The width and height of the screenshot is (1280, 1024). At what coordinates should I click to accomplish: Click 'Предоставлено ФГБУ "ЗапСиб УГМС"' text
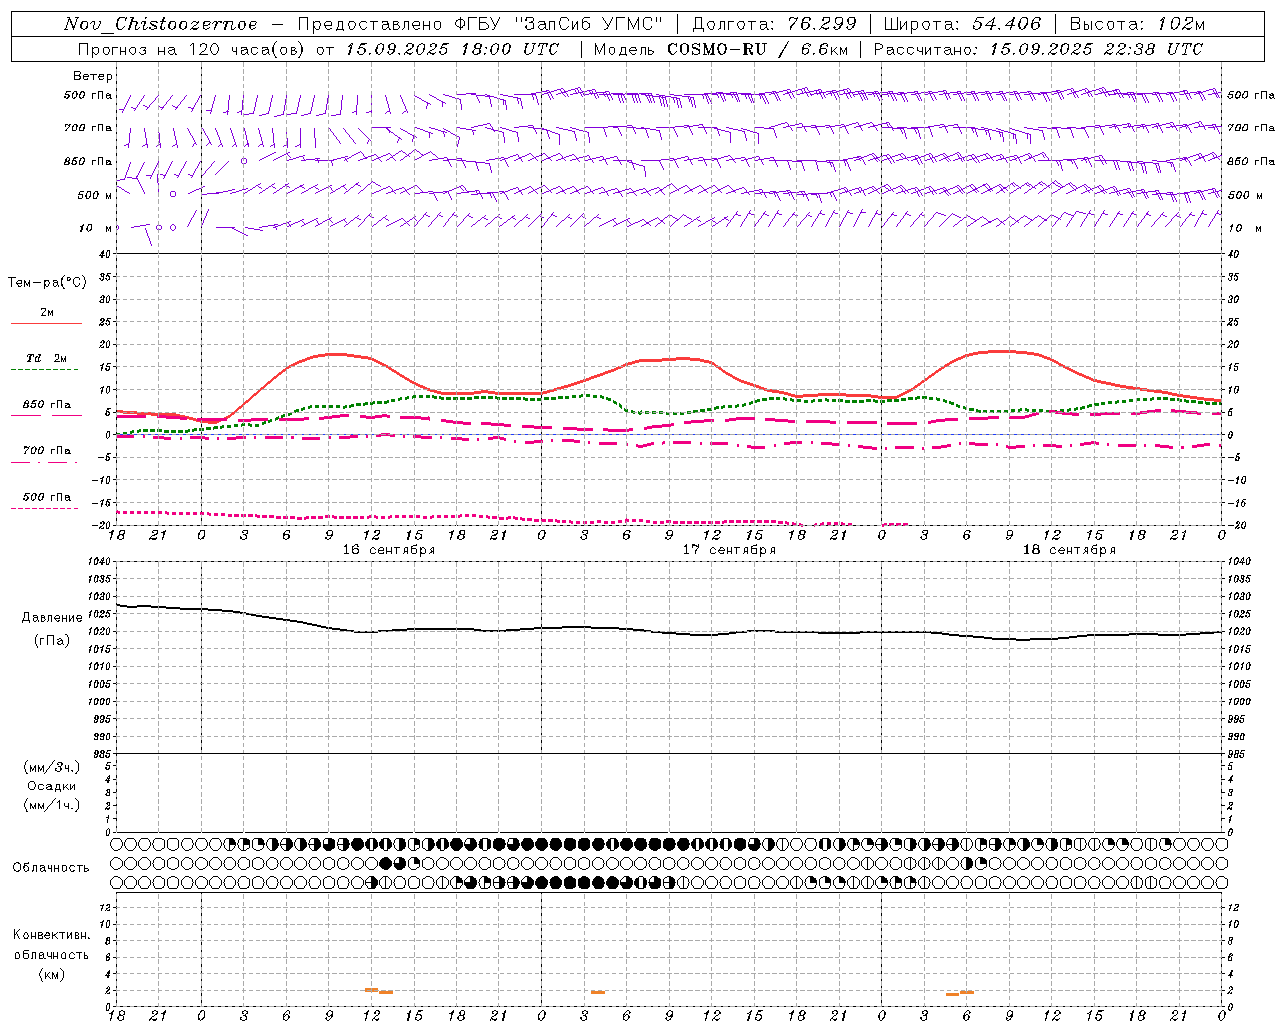[480, 24]
